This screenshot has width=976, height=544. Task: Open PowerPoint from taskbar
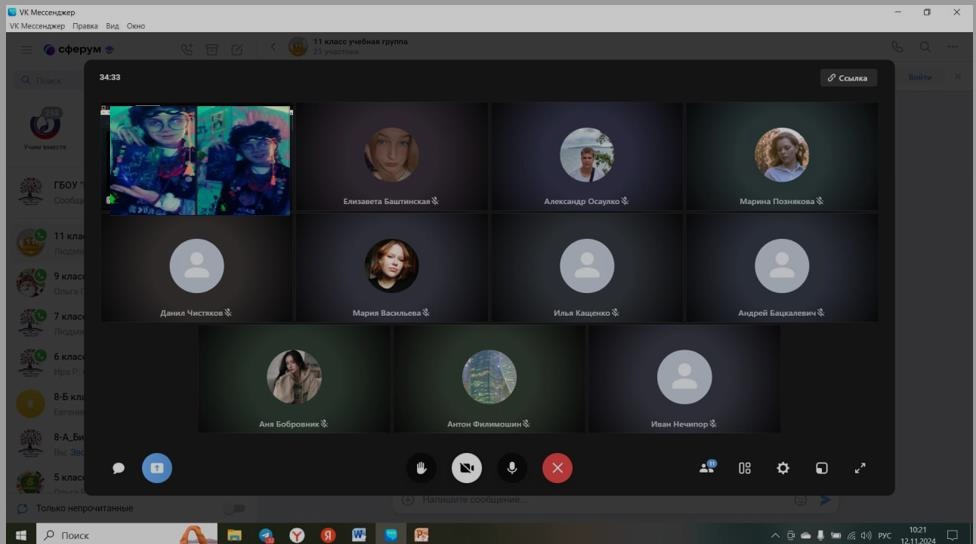pos(421,535)
